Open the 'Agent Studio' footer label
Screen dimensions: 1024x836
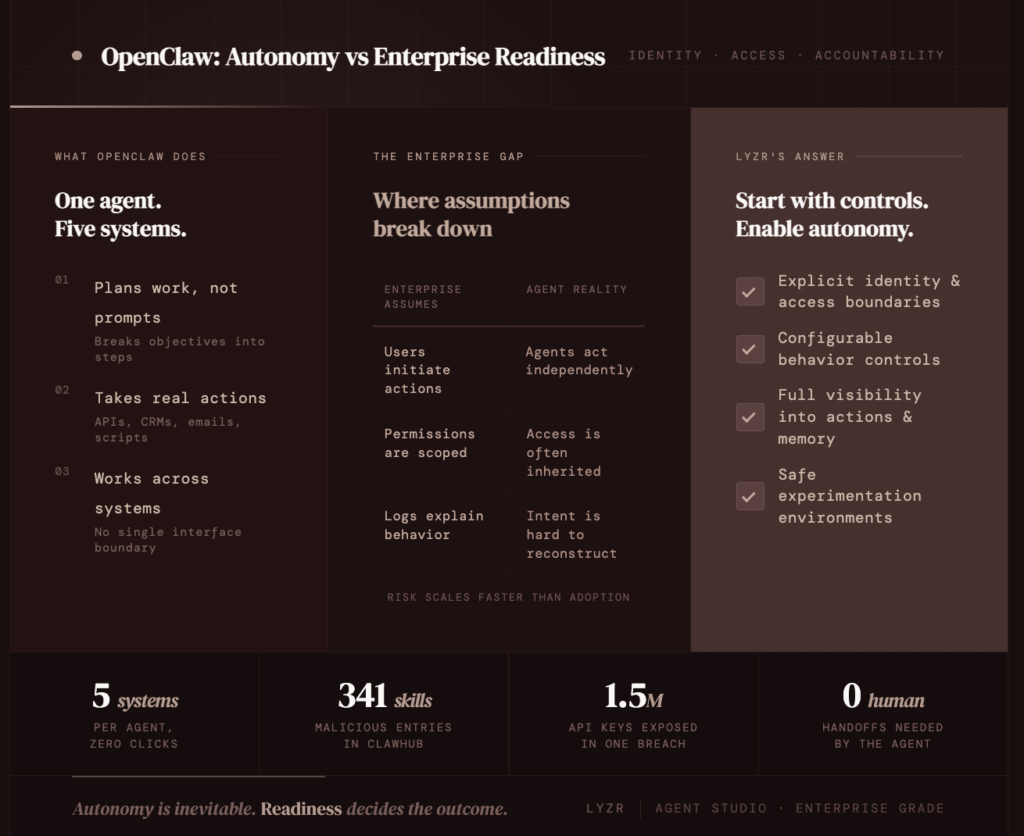click(711, 808)
